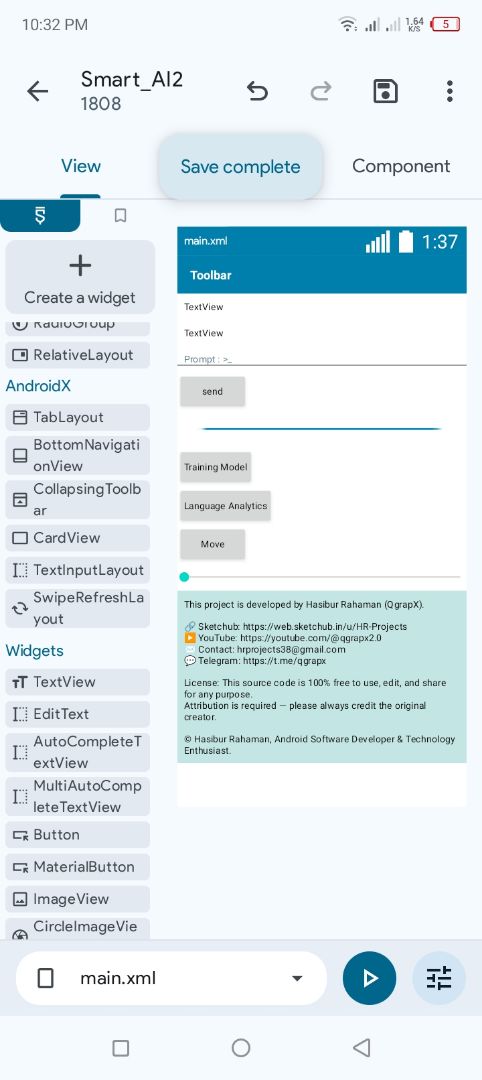Select the View tab

click(81, 166)
